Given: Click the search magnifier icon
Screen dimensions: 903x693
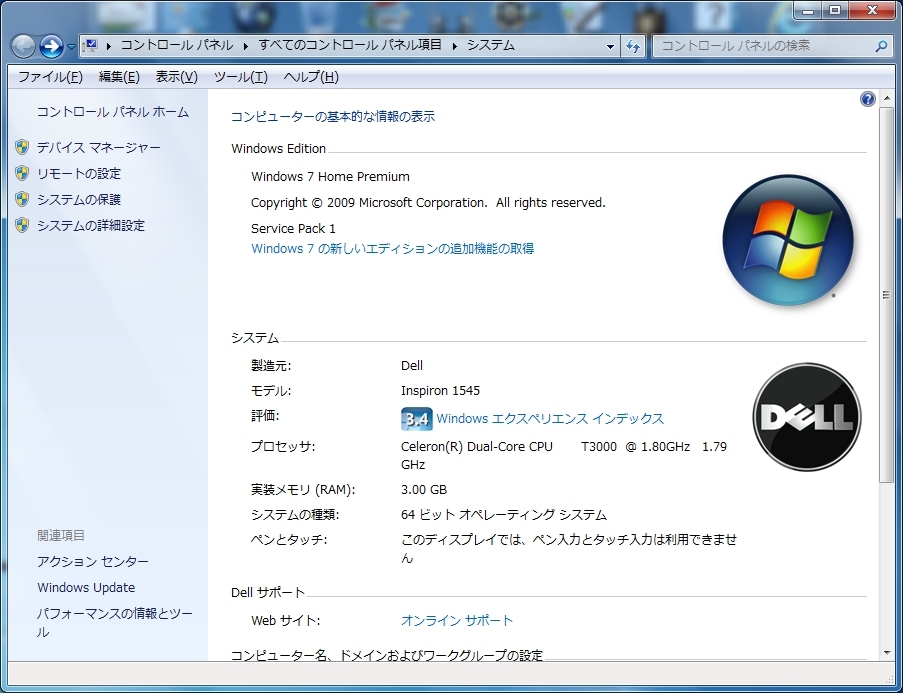Looking at the screenshot, I should [x=881, y=46].
